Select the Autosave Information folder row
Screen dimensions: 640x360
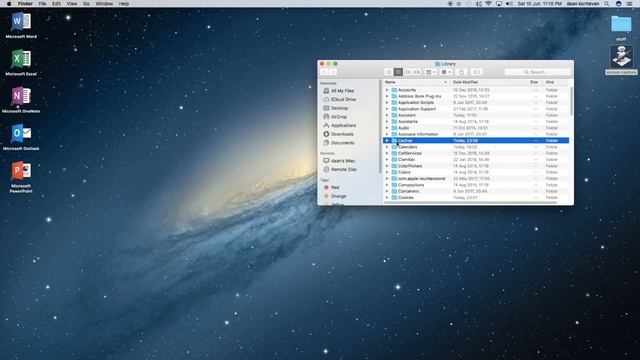coord(476,134)
